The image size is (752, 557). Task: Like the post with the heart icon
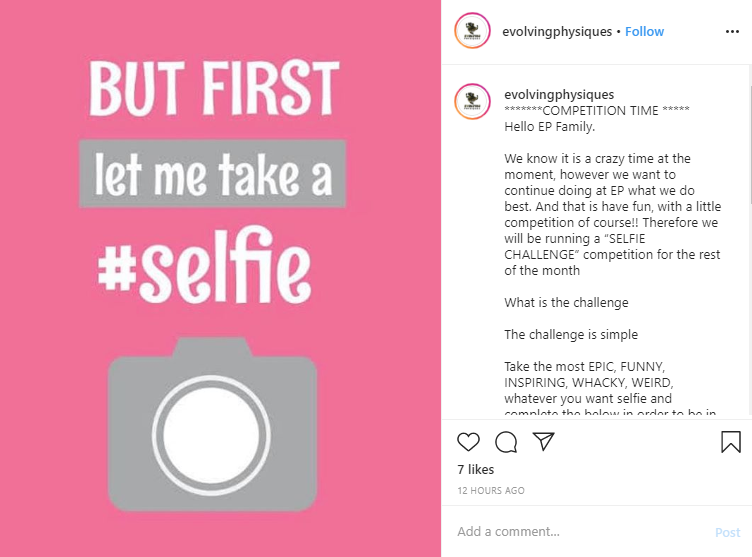pyautogui.click(x=468, y=442)
